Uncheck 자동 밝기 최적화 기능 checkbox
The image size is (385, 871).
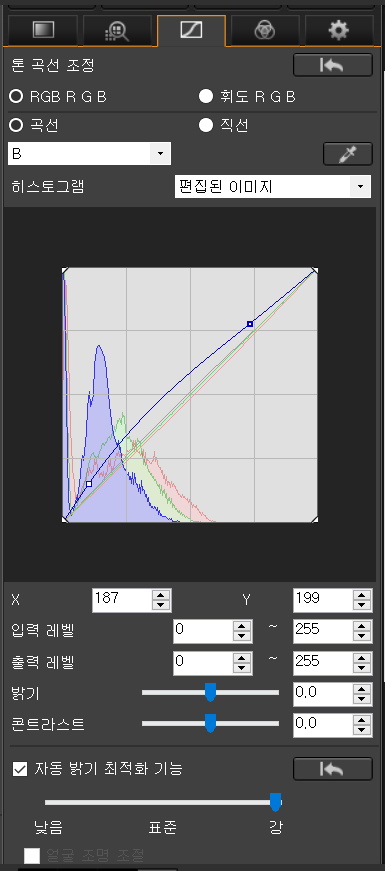pos(20,769)
